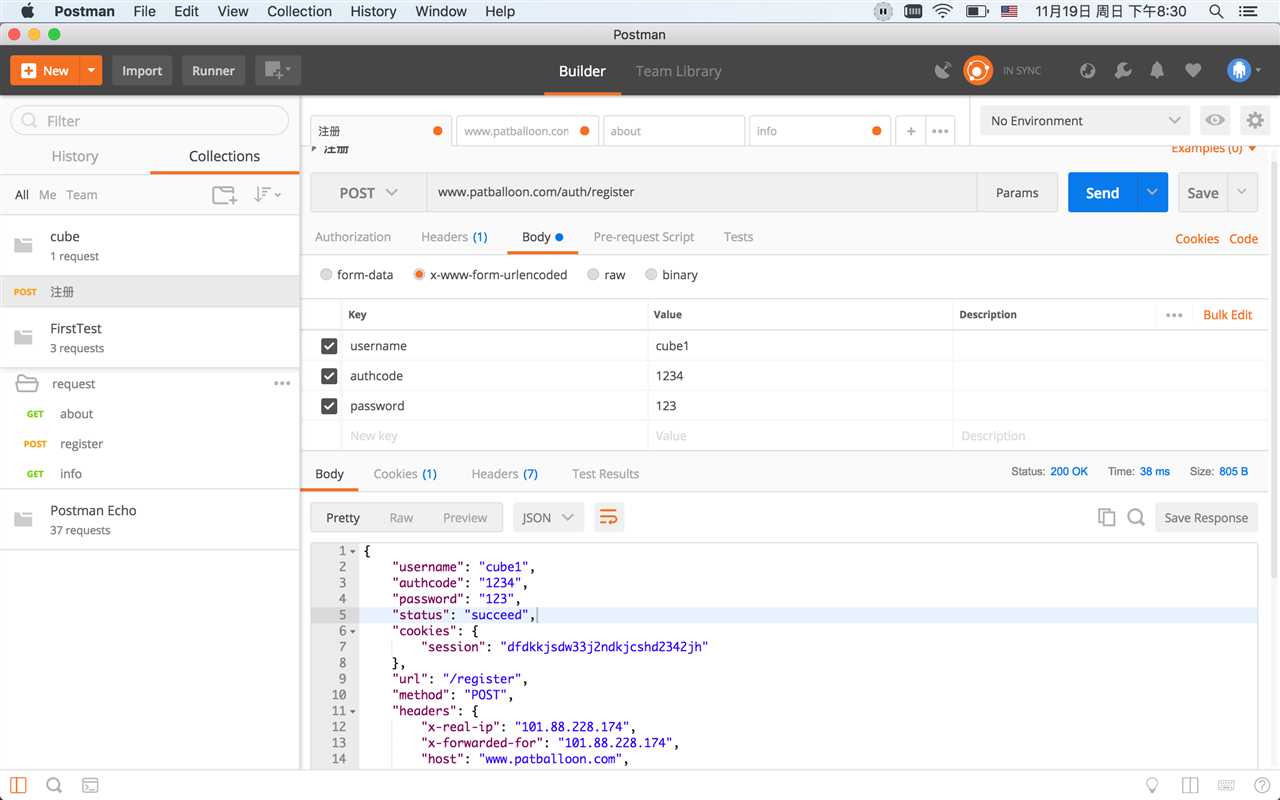Switch to the response Cookies (1) tab
The height and width of the screenshot is (800, 1280).
click(x=405, y=474)
